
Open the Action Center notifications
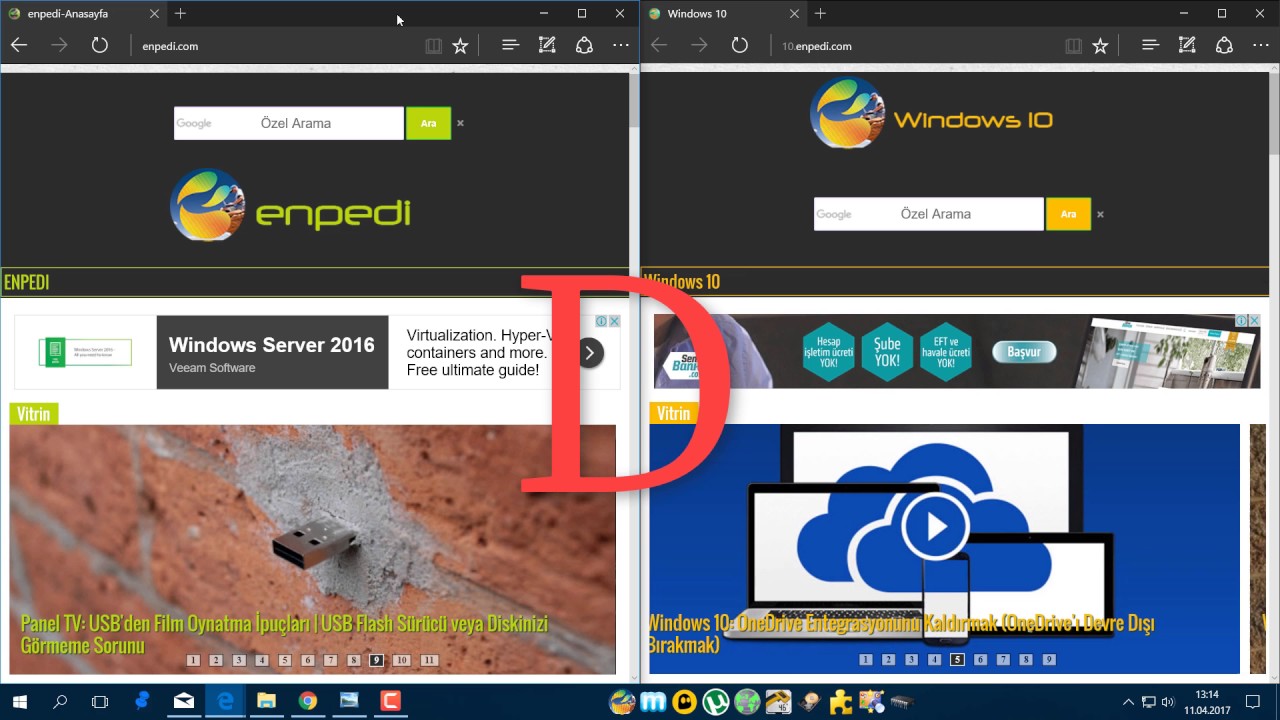pyautogui.click(x=1252, y=702)
